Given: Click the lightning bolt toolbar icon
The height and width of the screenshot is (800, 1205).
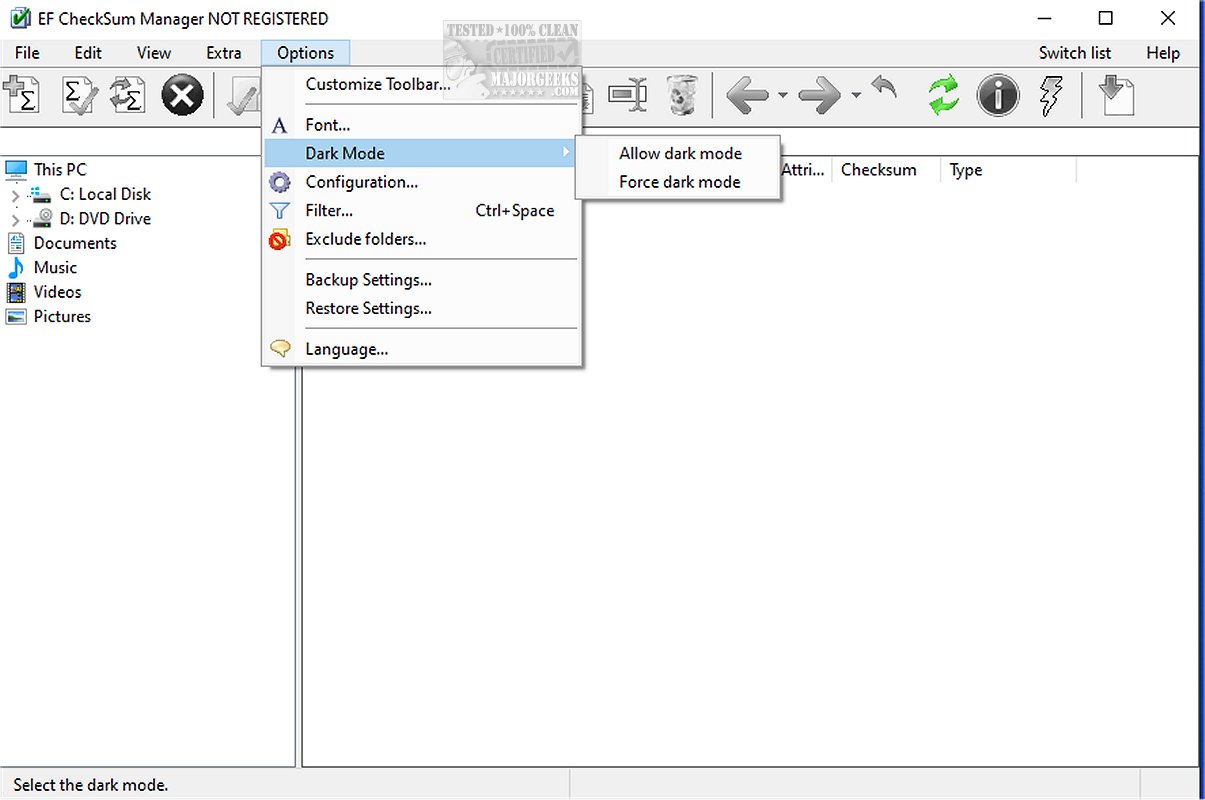Looking at the screenshot, I should [1051, 96].
